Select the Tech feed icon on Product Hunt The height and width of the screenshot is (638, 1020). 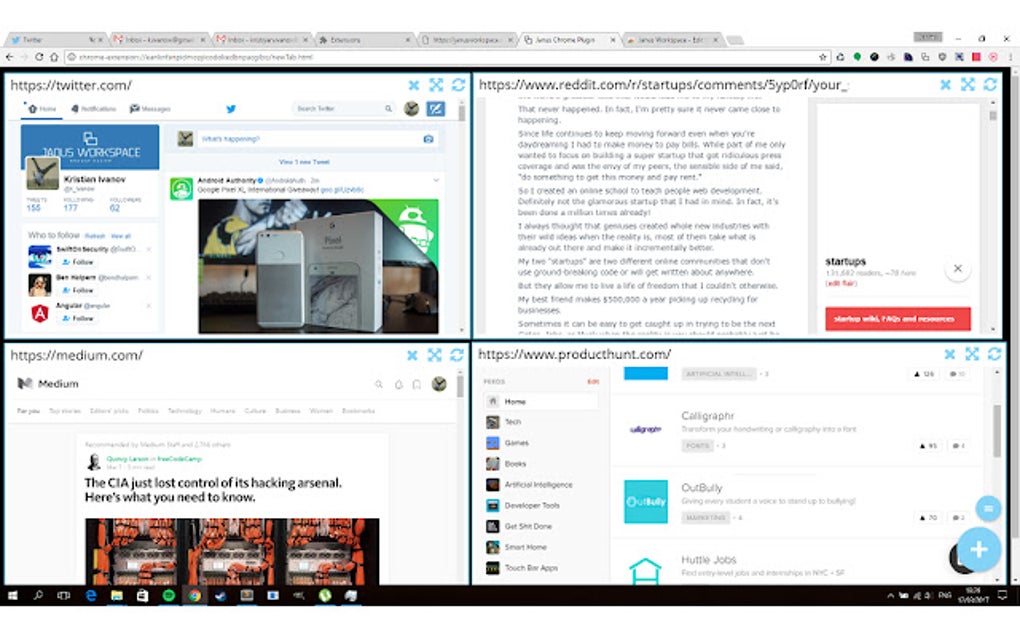(491, 421)
